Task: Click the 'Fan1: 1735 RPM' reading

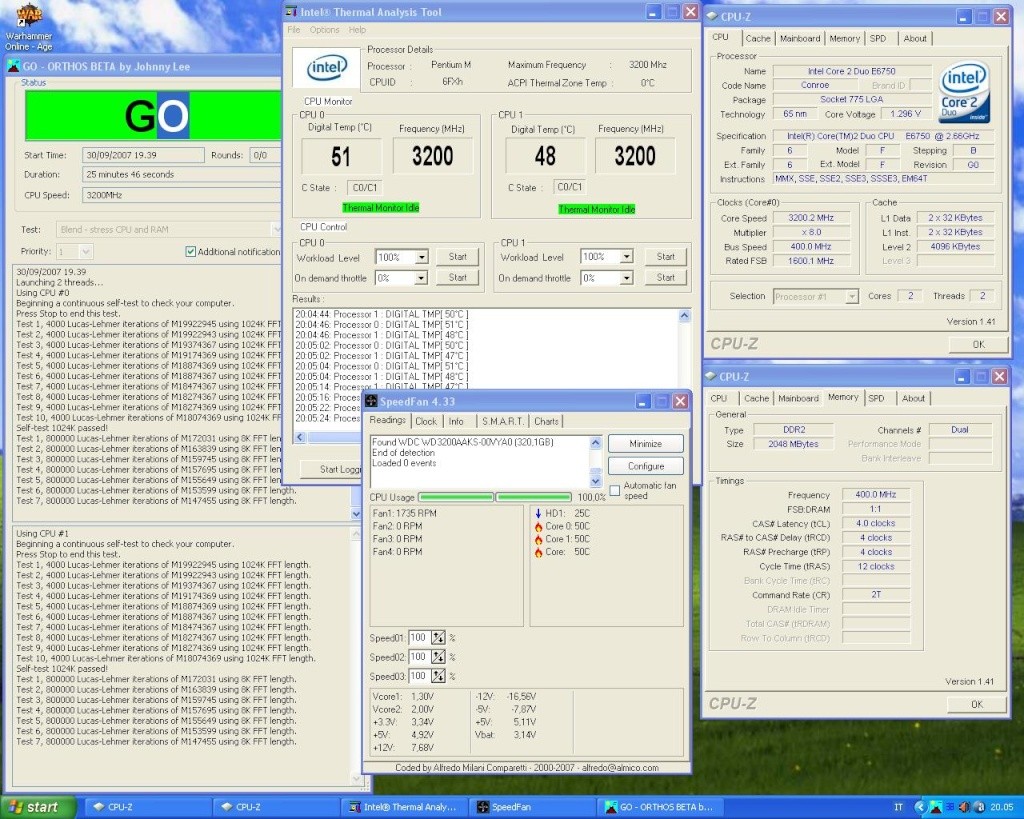Action: coord(405,513)
